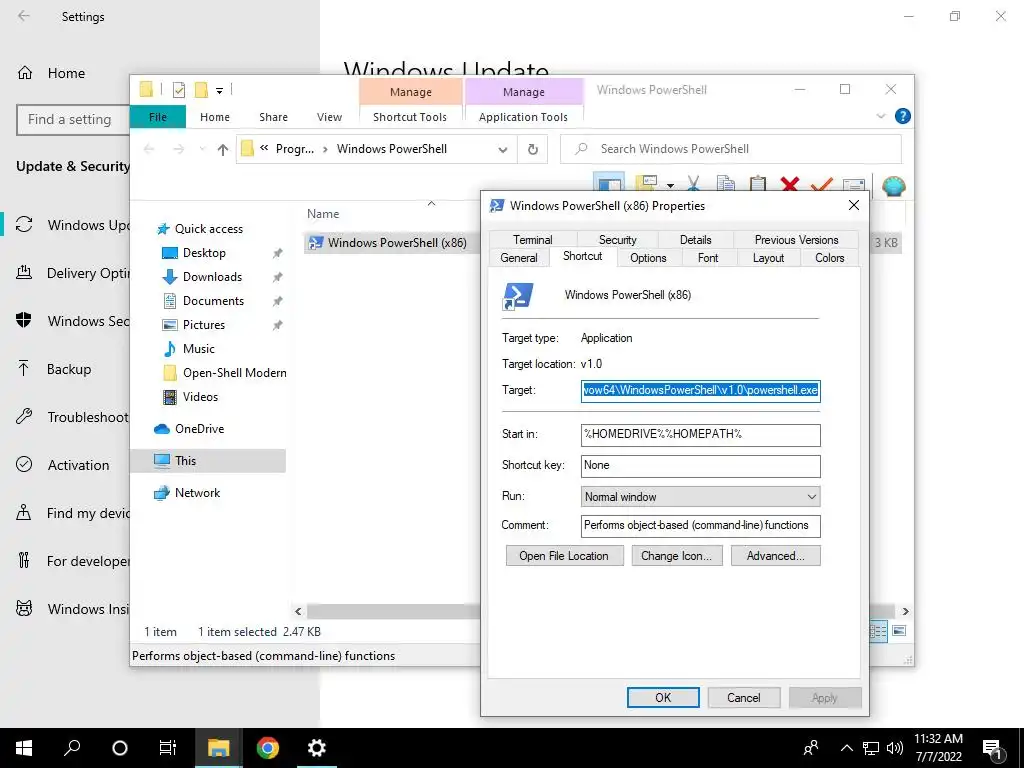Click the Advanced button
Image resolution: width=1024 pixels, height=768 pixels.
(775, 556)
